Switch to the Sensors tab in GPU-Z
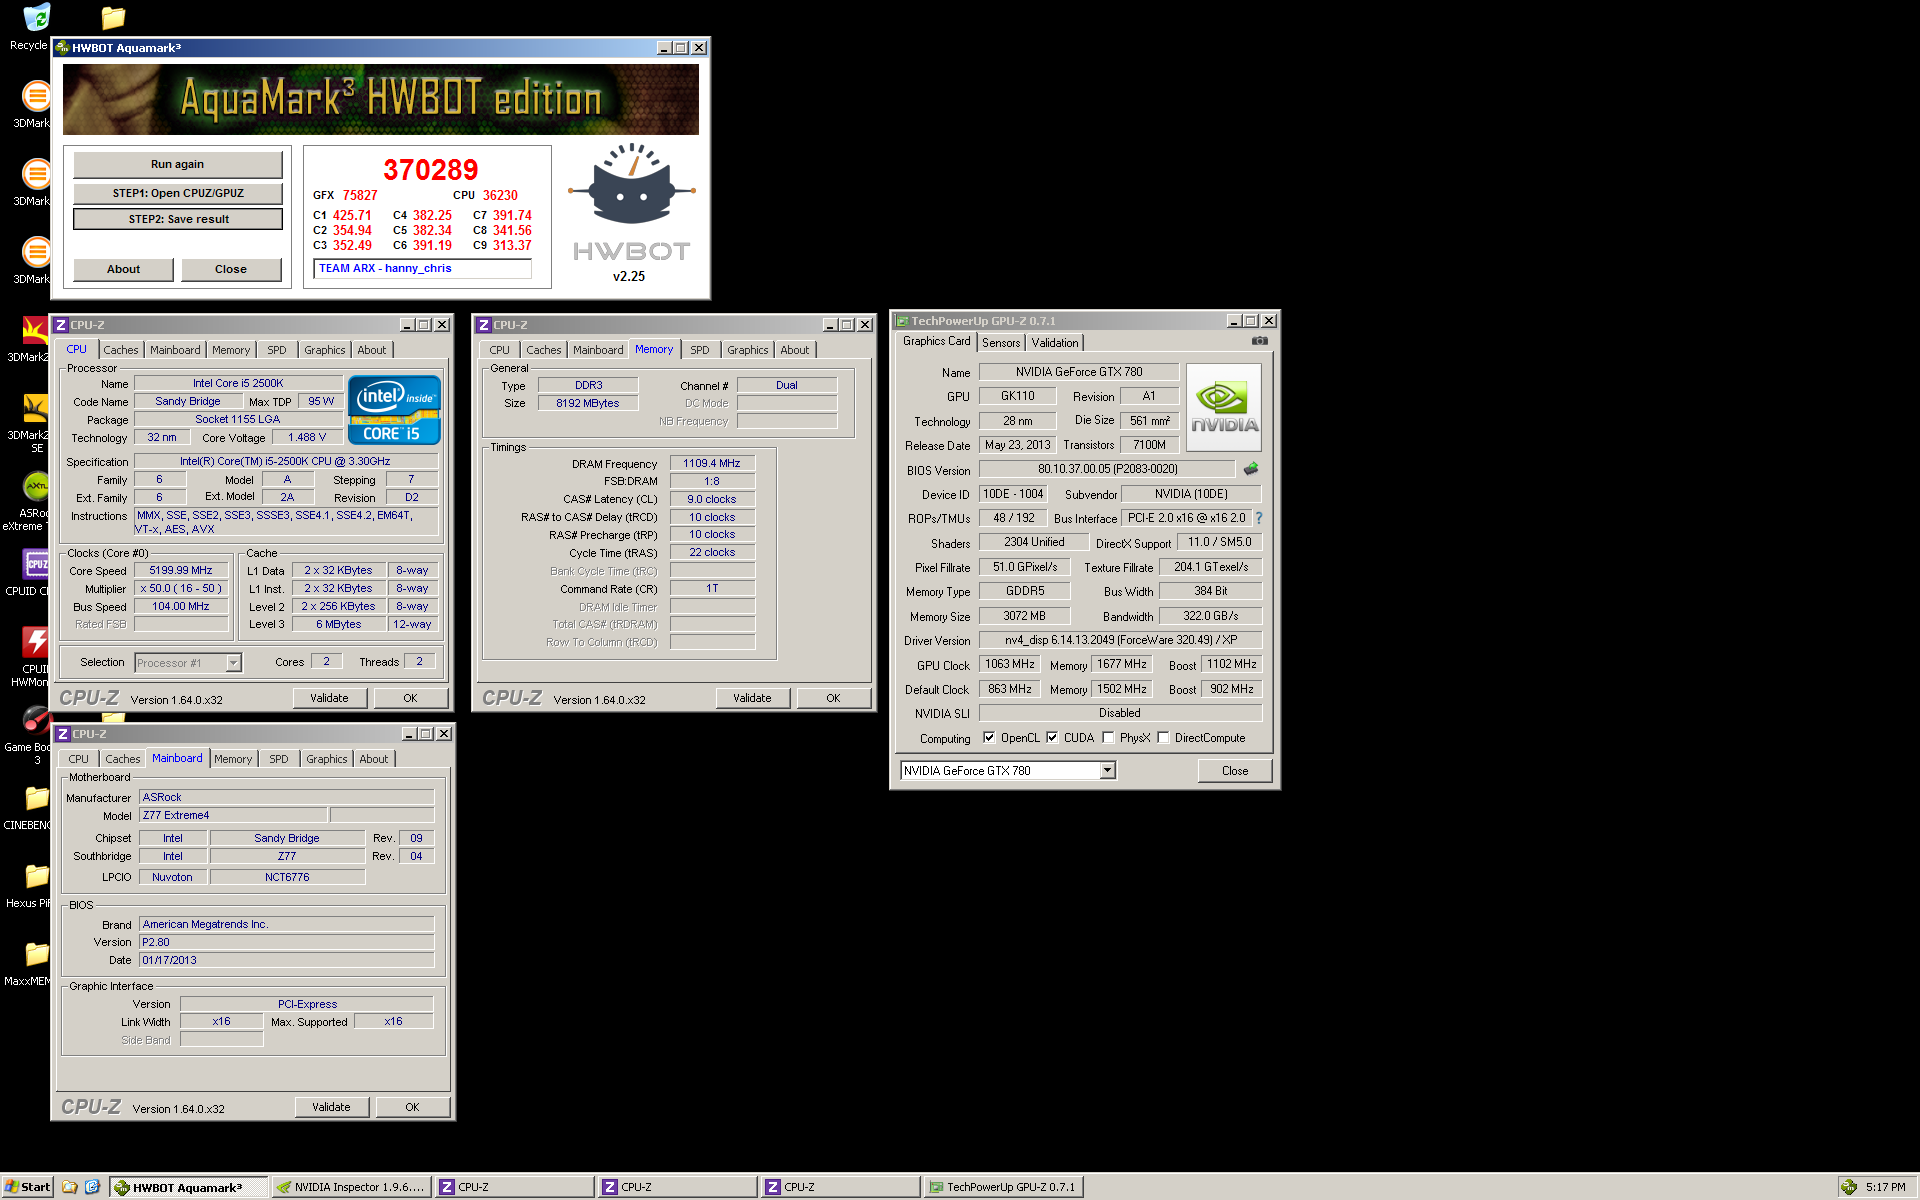The height and width of the screenshot is (1200, 1920). tap(1001, 343)
